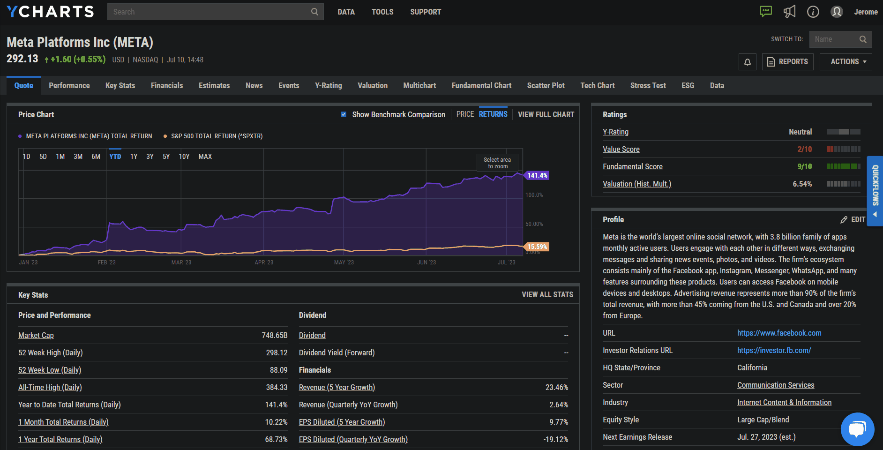Toggle Show Benchmark Comparison checkbox

pyautogui.click(x=344, y=114)
